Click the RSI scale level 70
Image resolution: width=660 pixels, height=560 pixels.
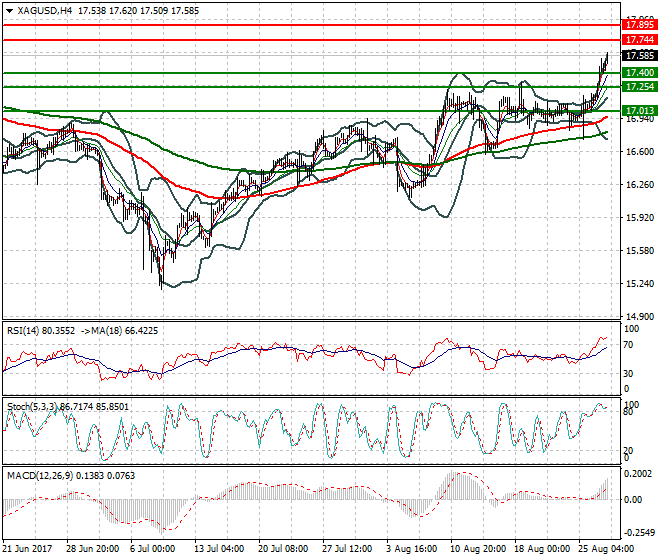pos(628,345)
